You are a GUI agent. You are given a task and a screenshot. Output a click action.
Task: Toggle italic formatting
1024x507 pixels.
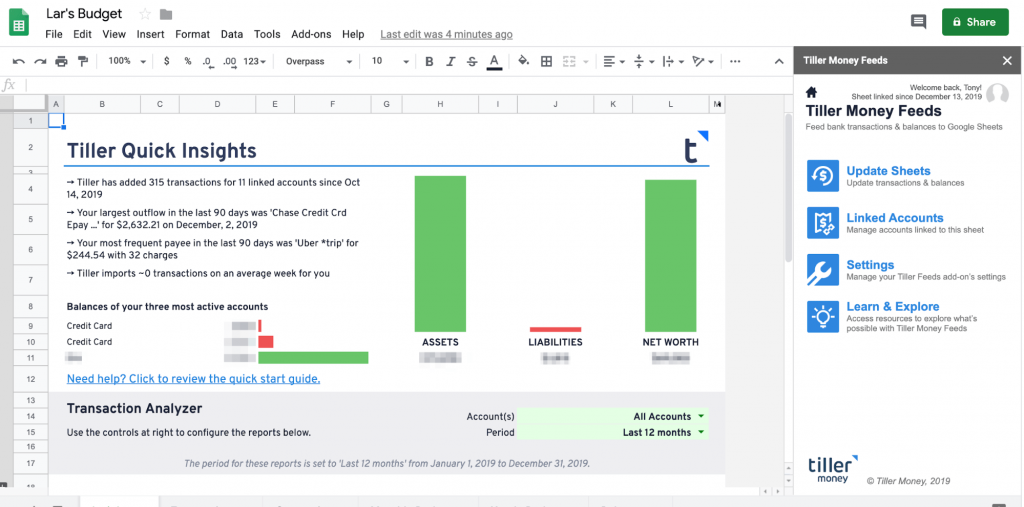451,61
